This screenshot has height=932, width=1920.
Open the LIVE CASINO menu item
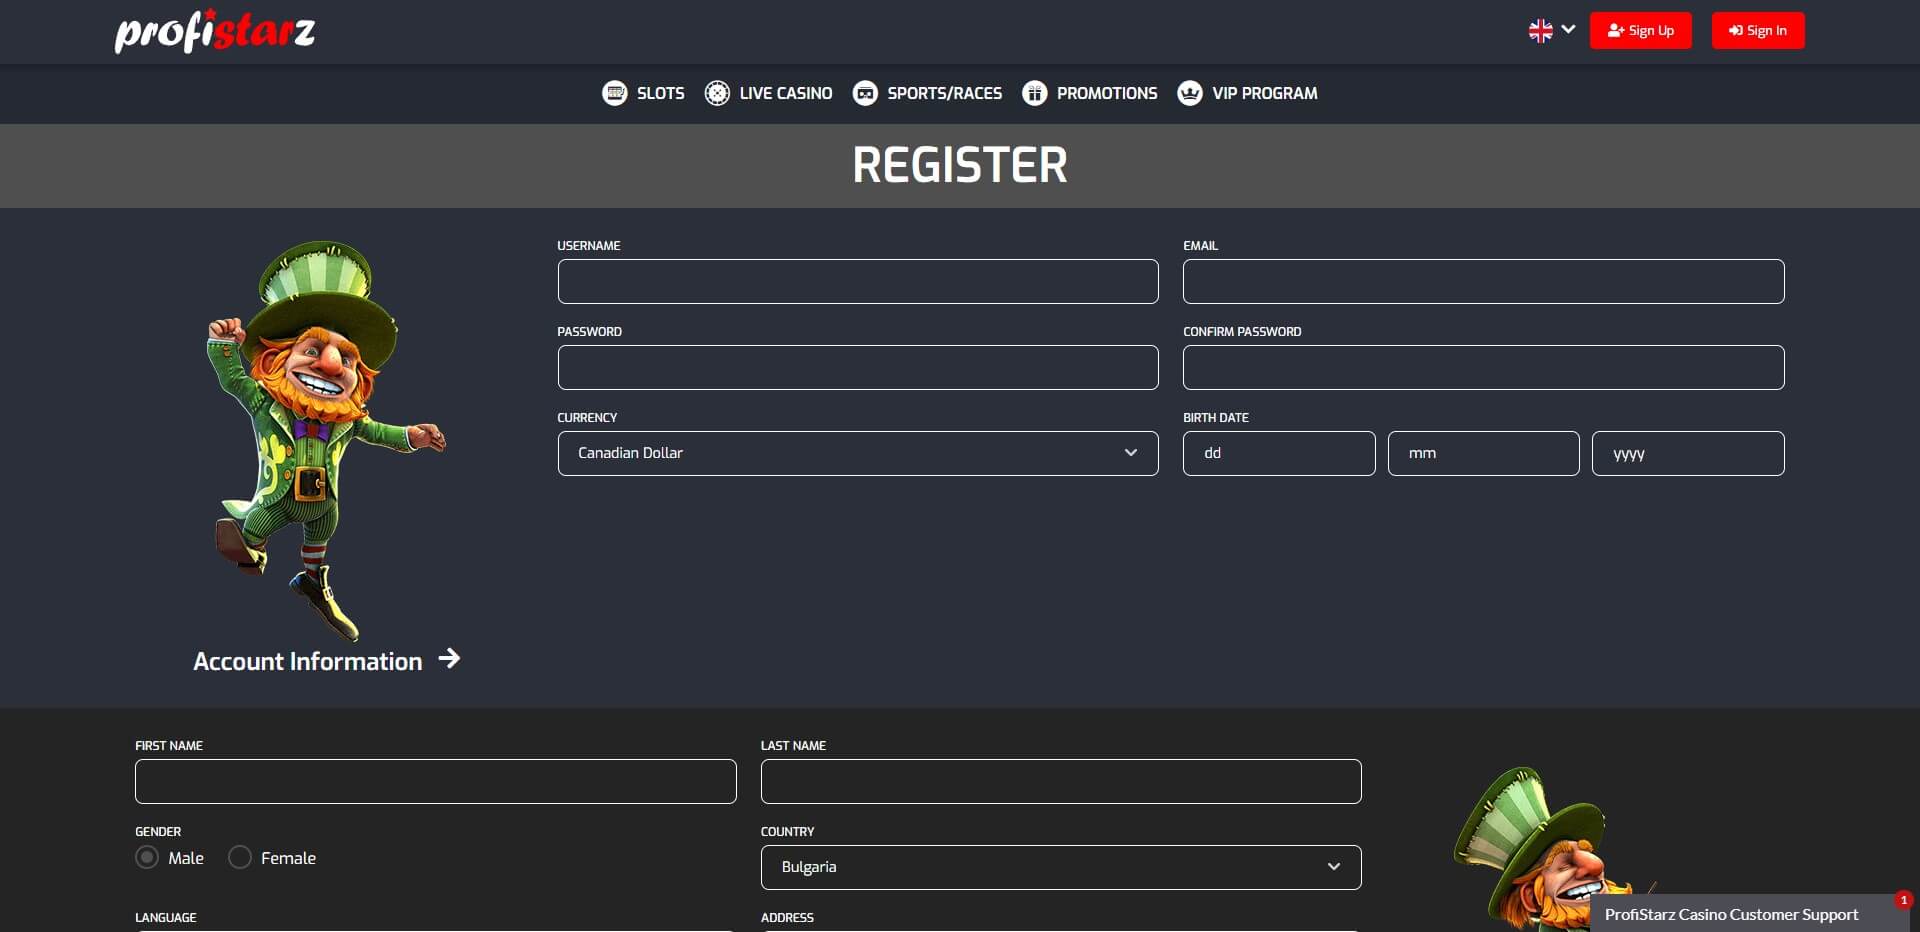tap(786, 93)
